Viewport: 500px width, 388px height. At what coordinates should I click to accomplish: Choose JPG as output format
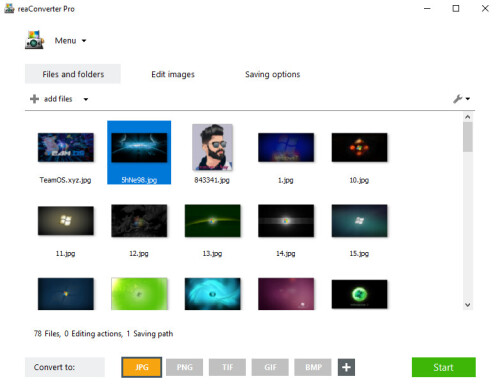coord(142,367)
